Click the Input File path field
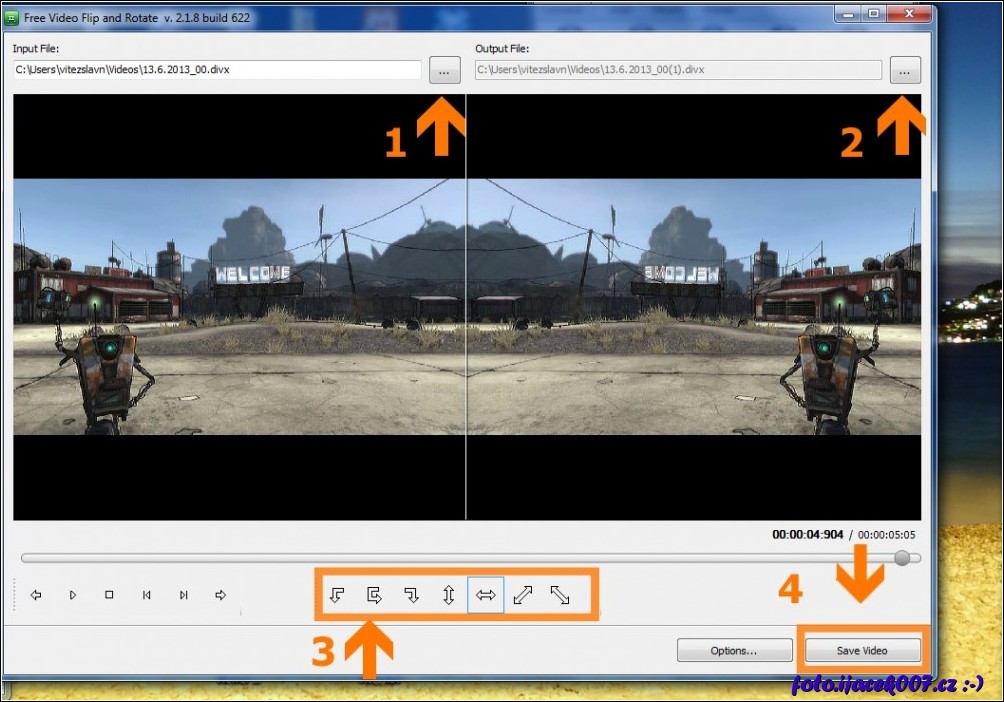1004x702 pixels. [x=217, y=70]
